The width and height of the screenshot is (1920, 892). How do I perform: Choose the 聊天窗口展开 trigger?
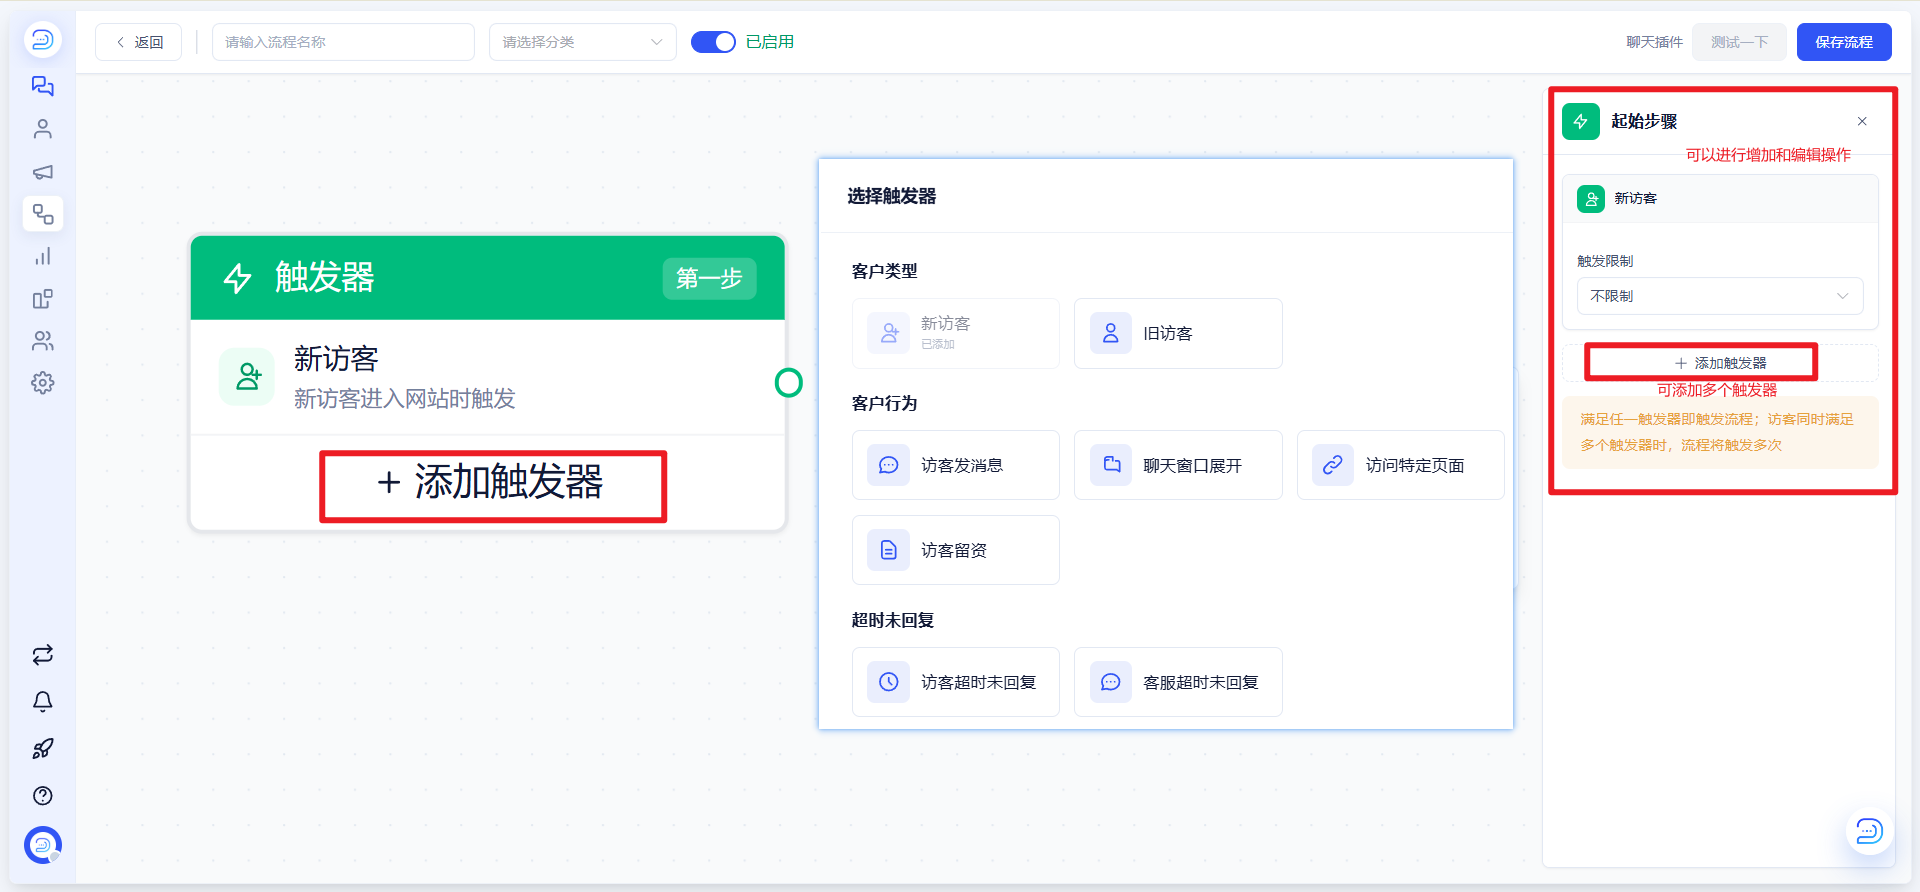(1178, 465)
